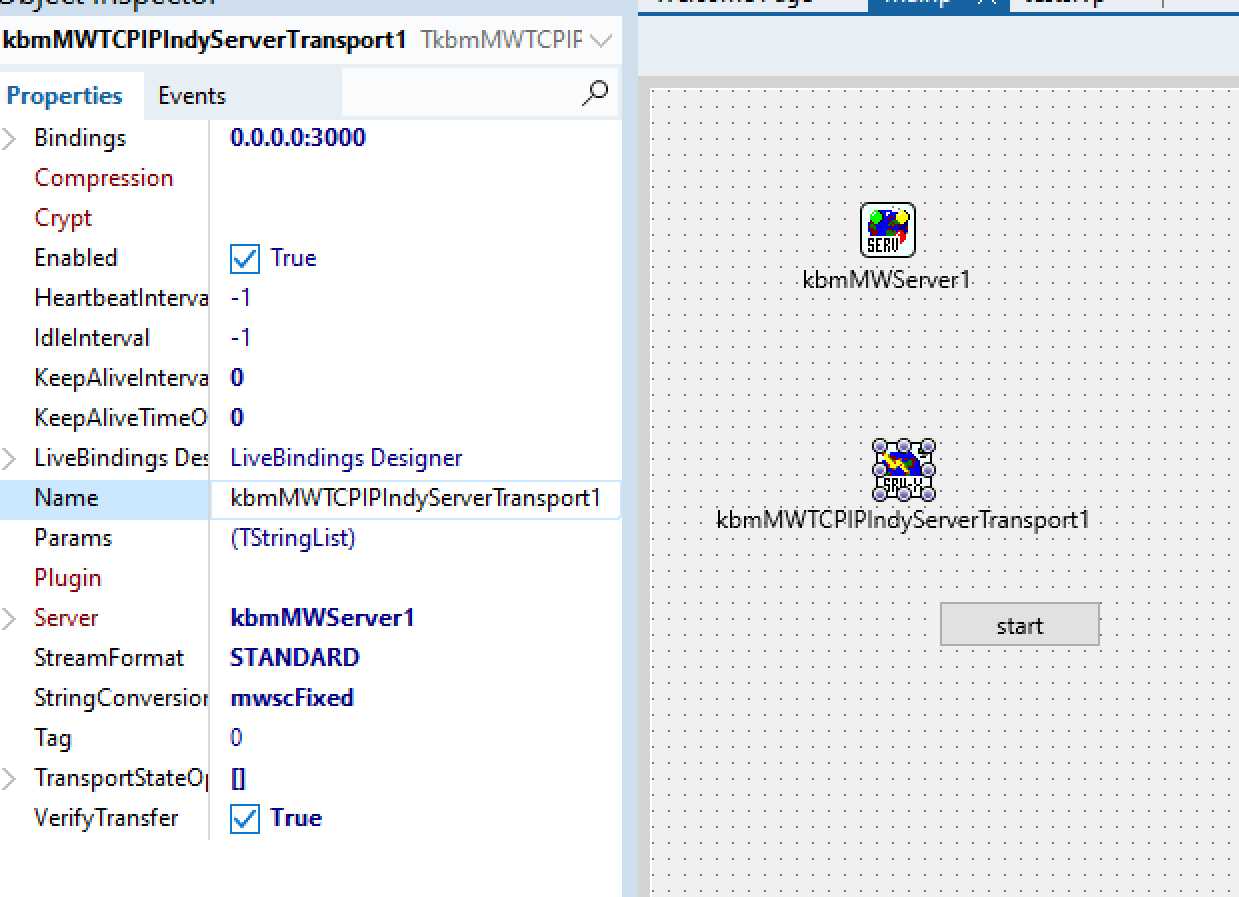Edit the Name property value field
Viewport: 1239px width, 897px height.
[416, 498]
